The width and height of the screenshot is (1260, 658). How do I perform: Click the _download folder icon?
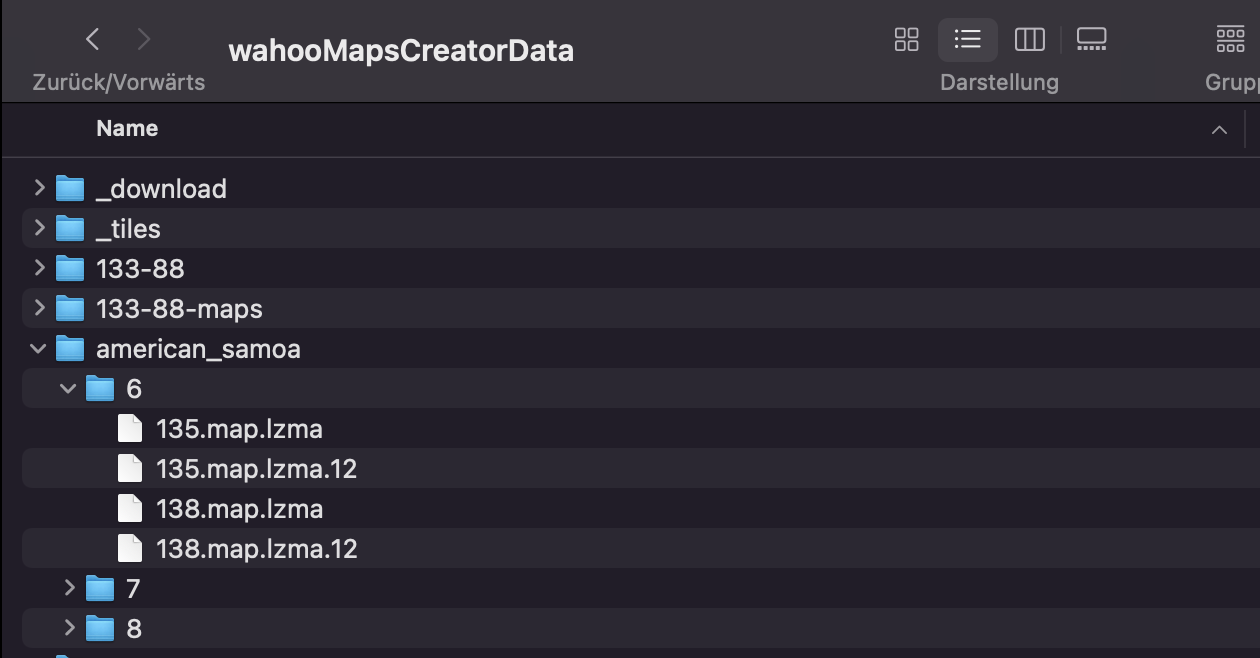click(70, 188)
